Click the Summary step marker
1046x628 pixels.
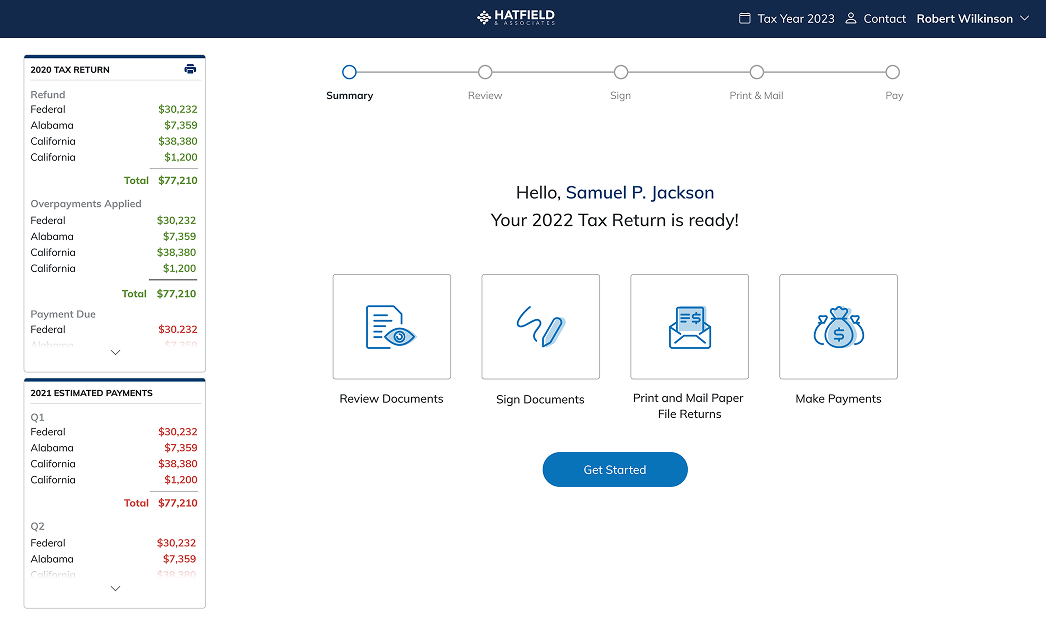[x=349, y=72]
